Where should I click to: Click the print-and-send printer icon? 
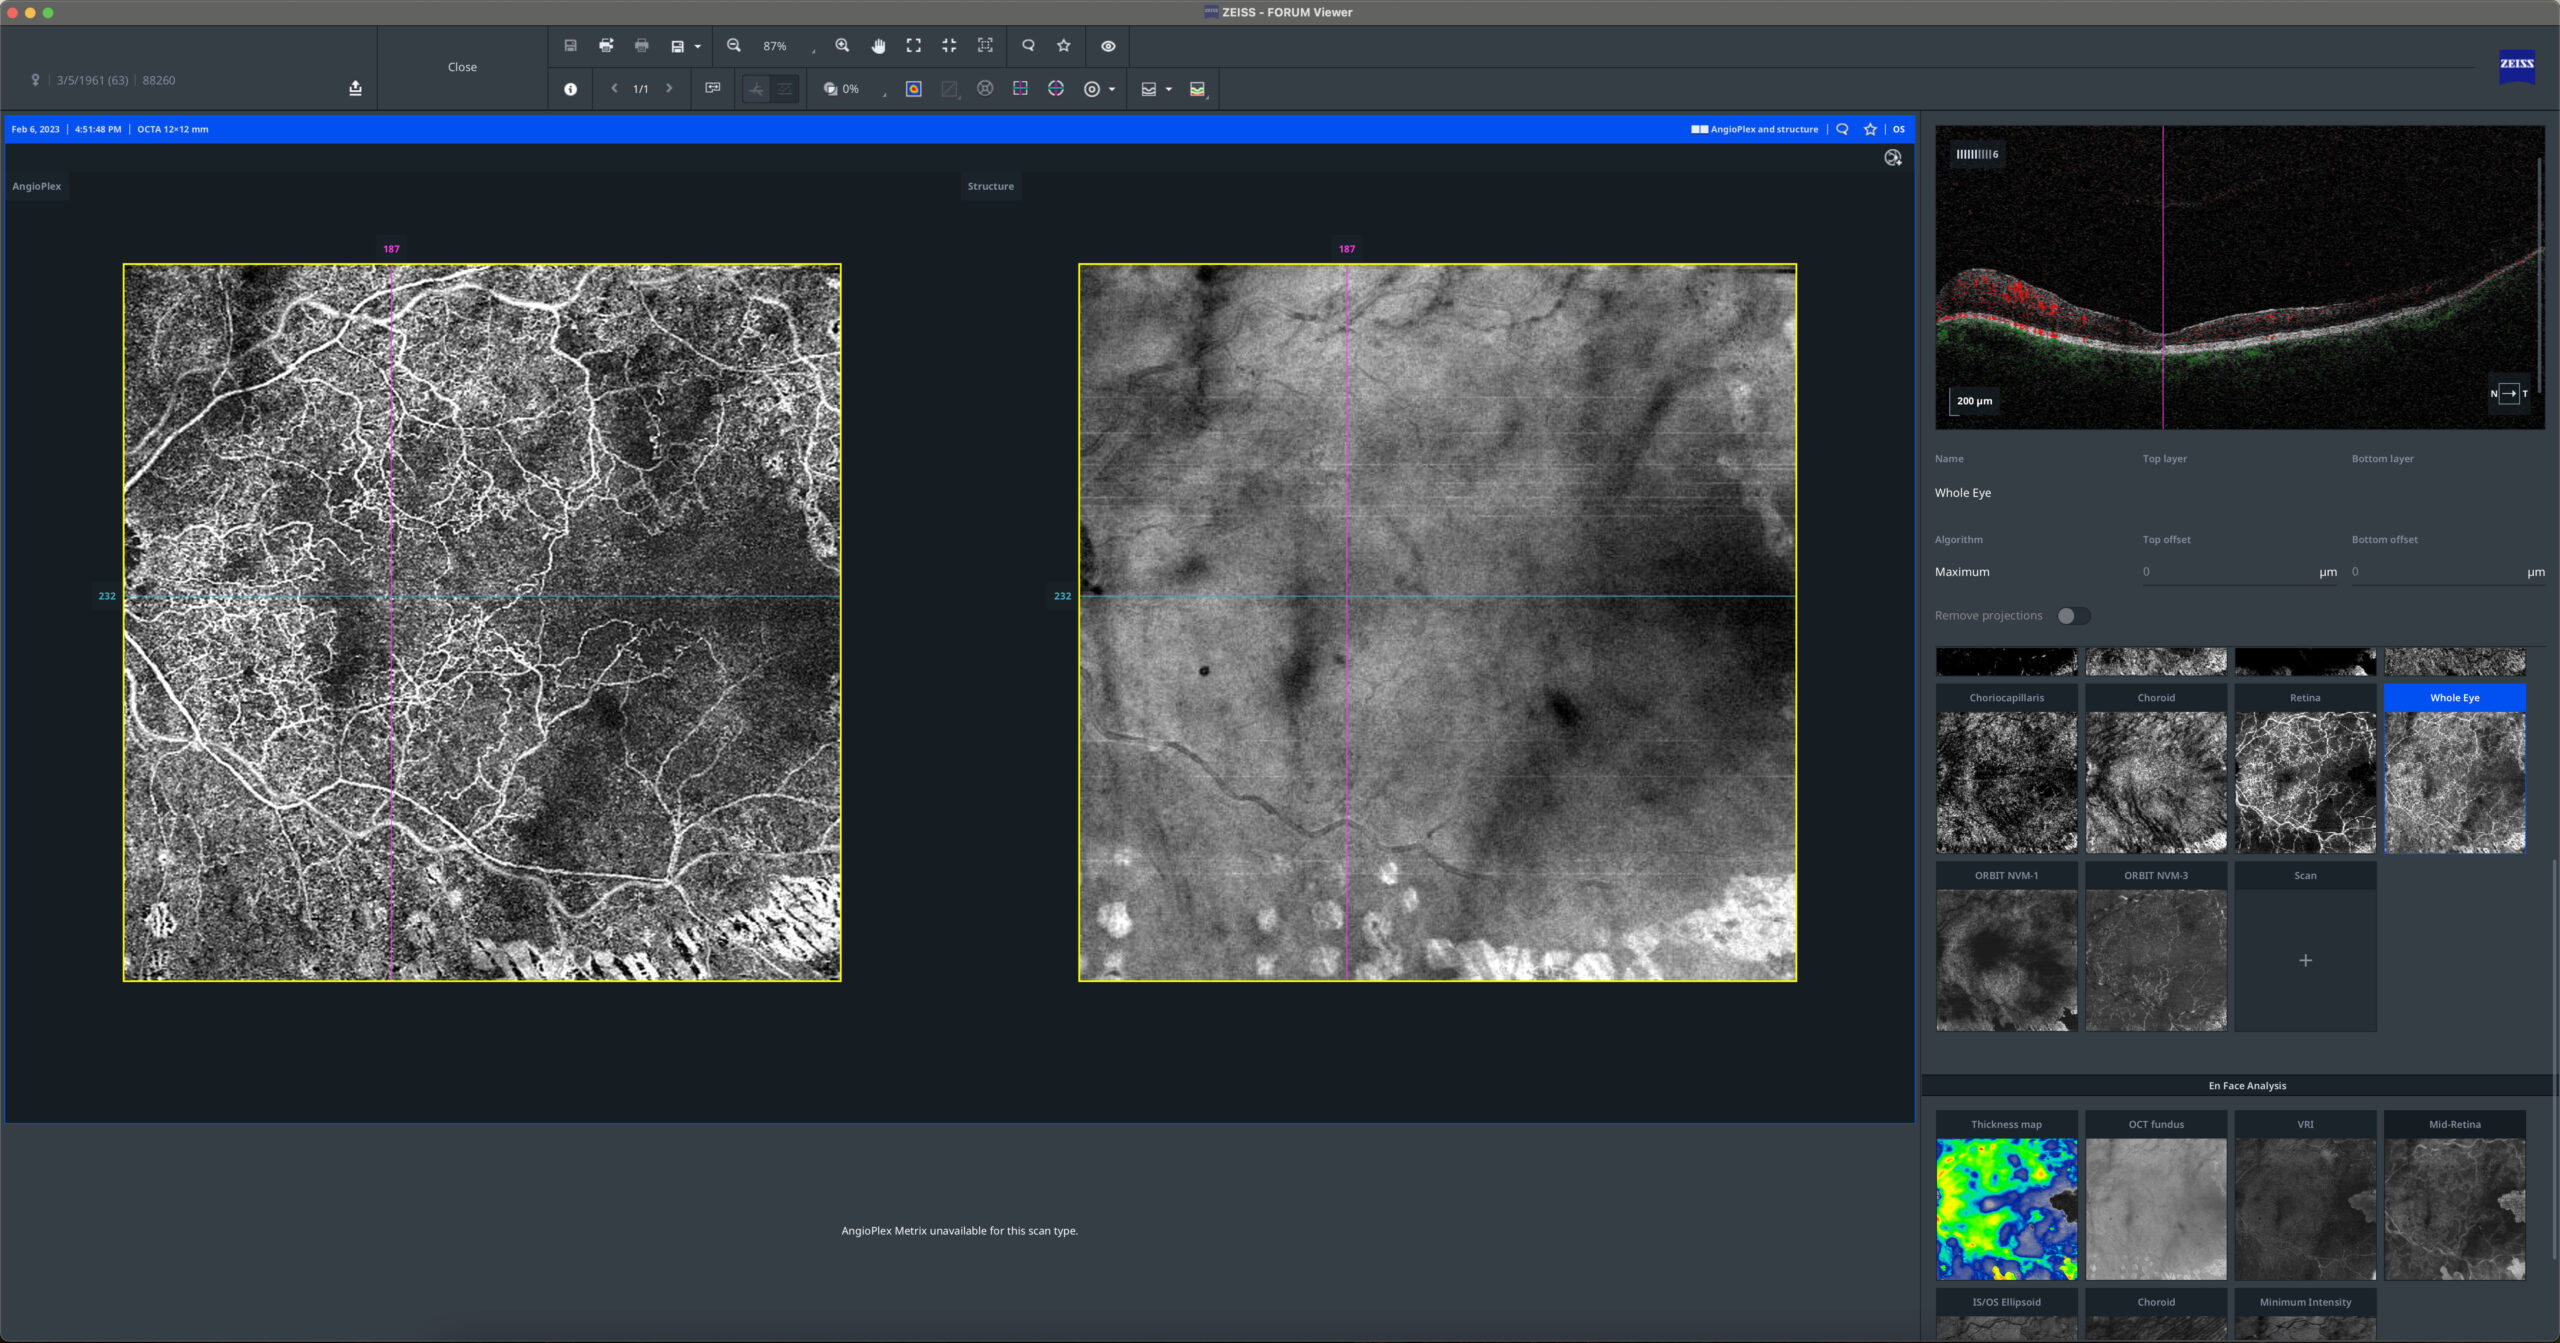(x=606, y=46)
